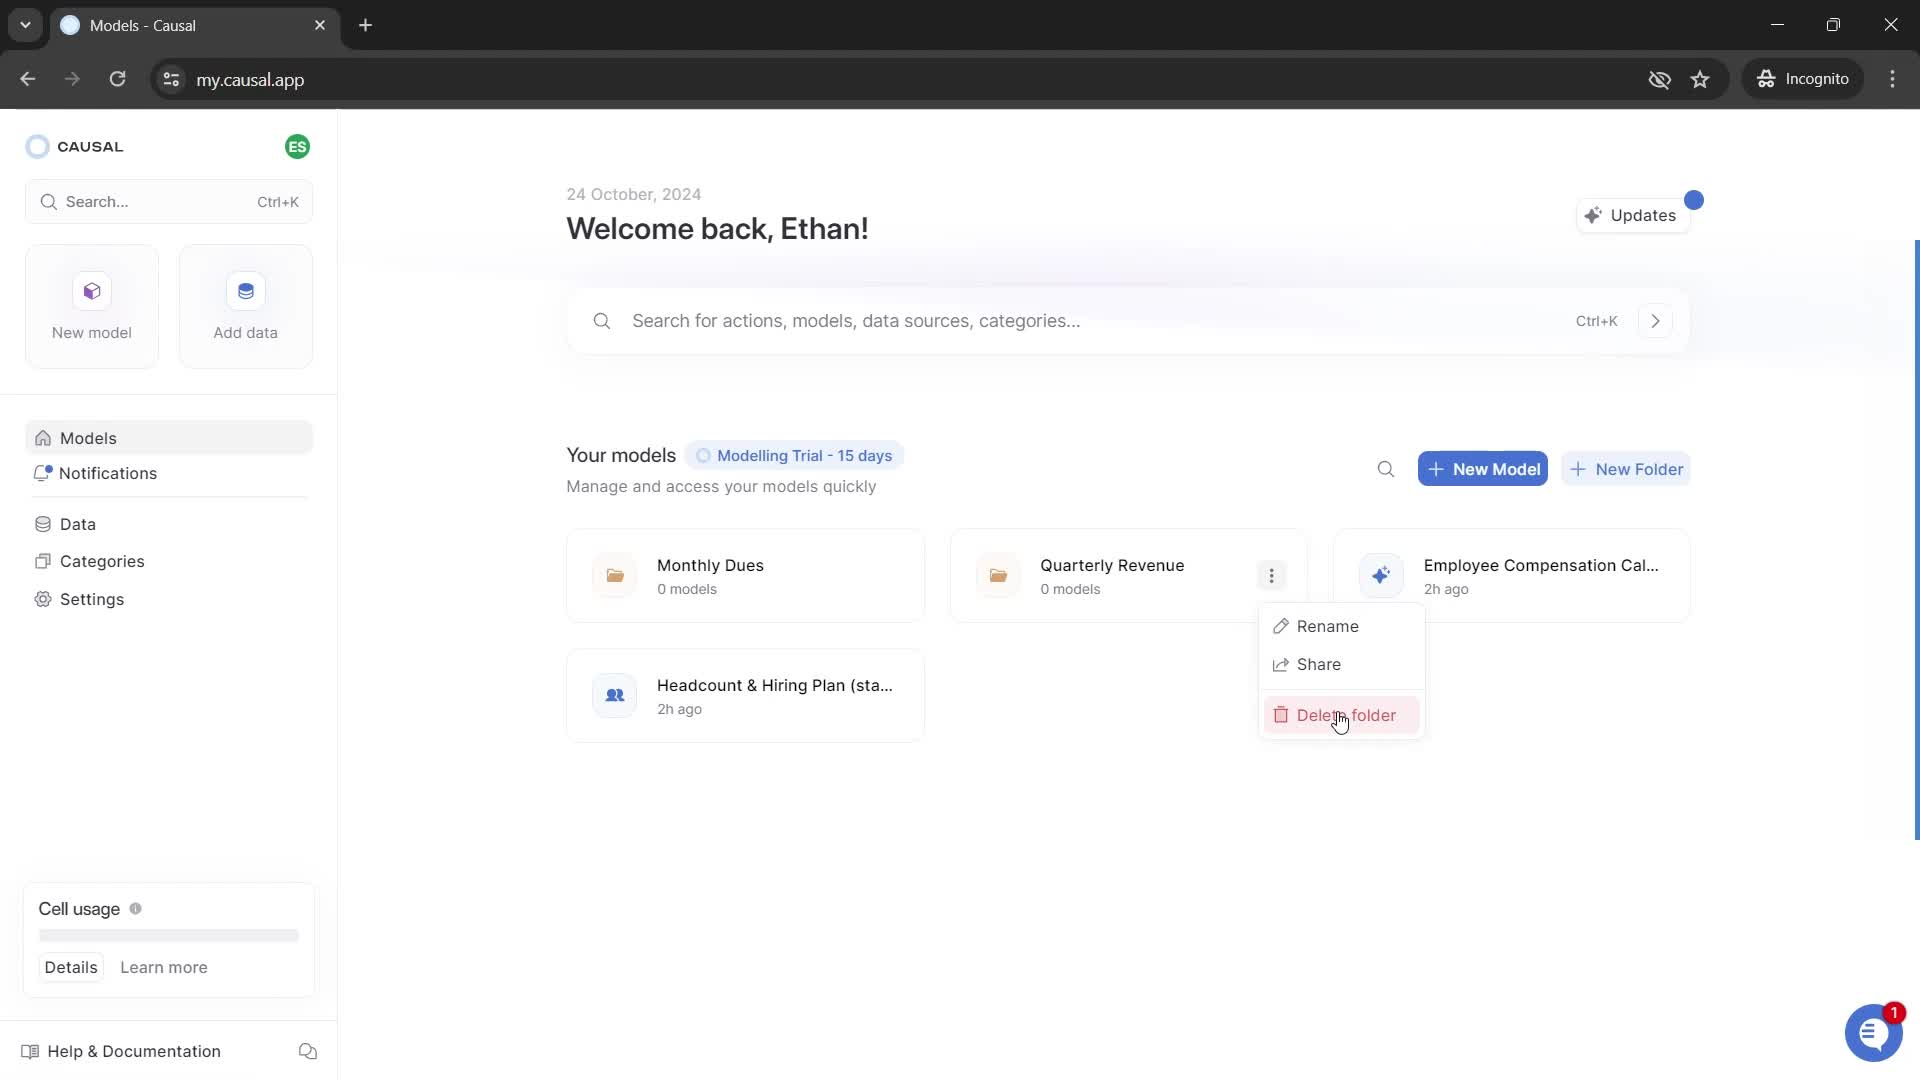
Task: Open the three-dots menu on Quarterly Revenue
Action: [1270, 575]
